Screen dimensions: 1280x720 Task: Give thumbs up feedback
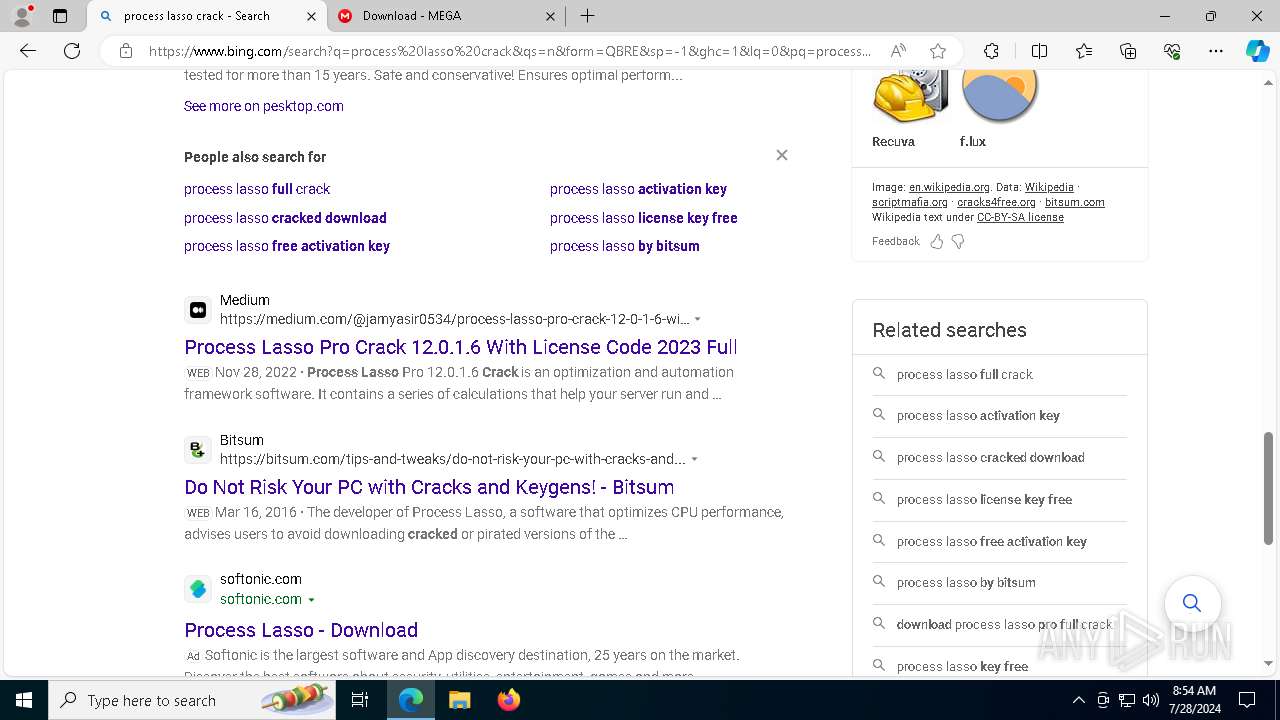(937, 241)
